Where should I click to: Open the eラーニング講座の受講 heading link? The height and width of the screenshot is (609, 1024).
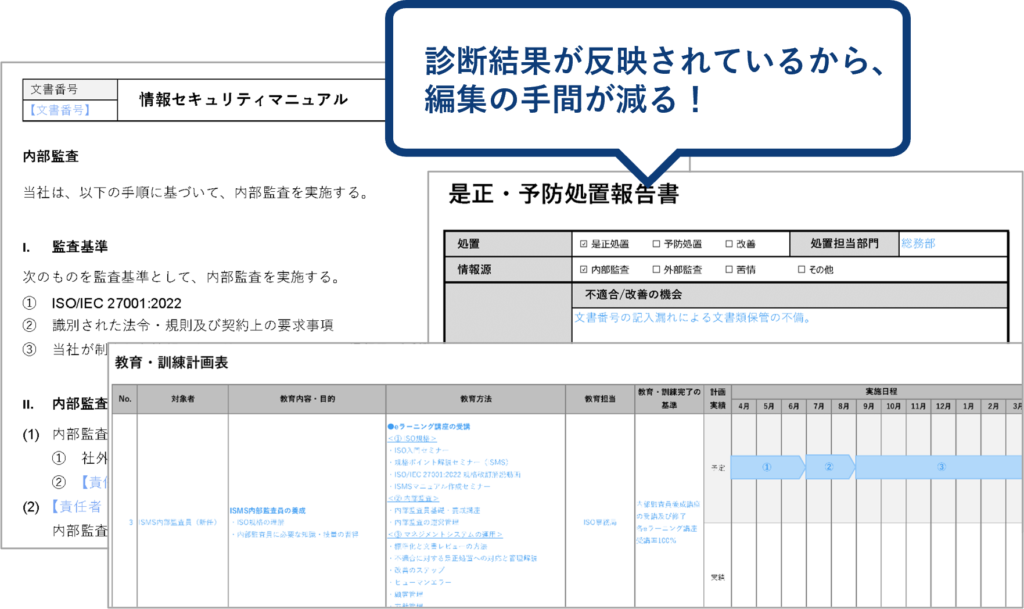click(x=432, y=425)
